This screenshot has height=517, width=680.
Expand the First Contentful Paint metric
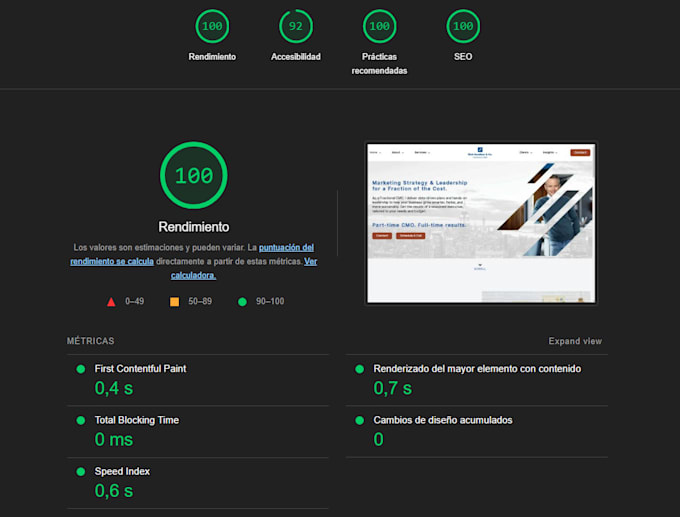pyautogui.click(x=140, y=369)
